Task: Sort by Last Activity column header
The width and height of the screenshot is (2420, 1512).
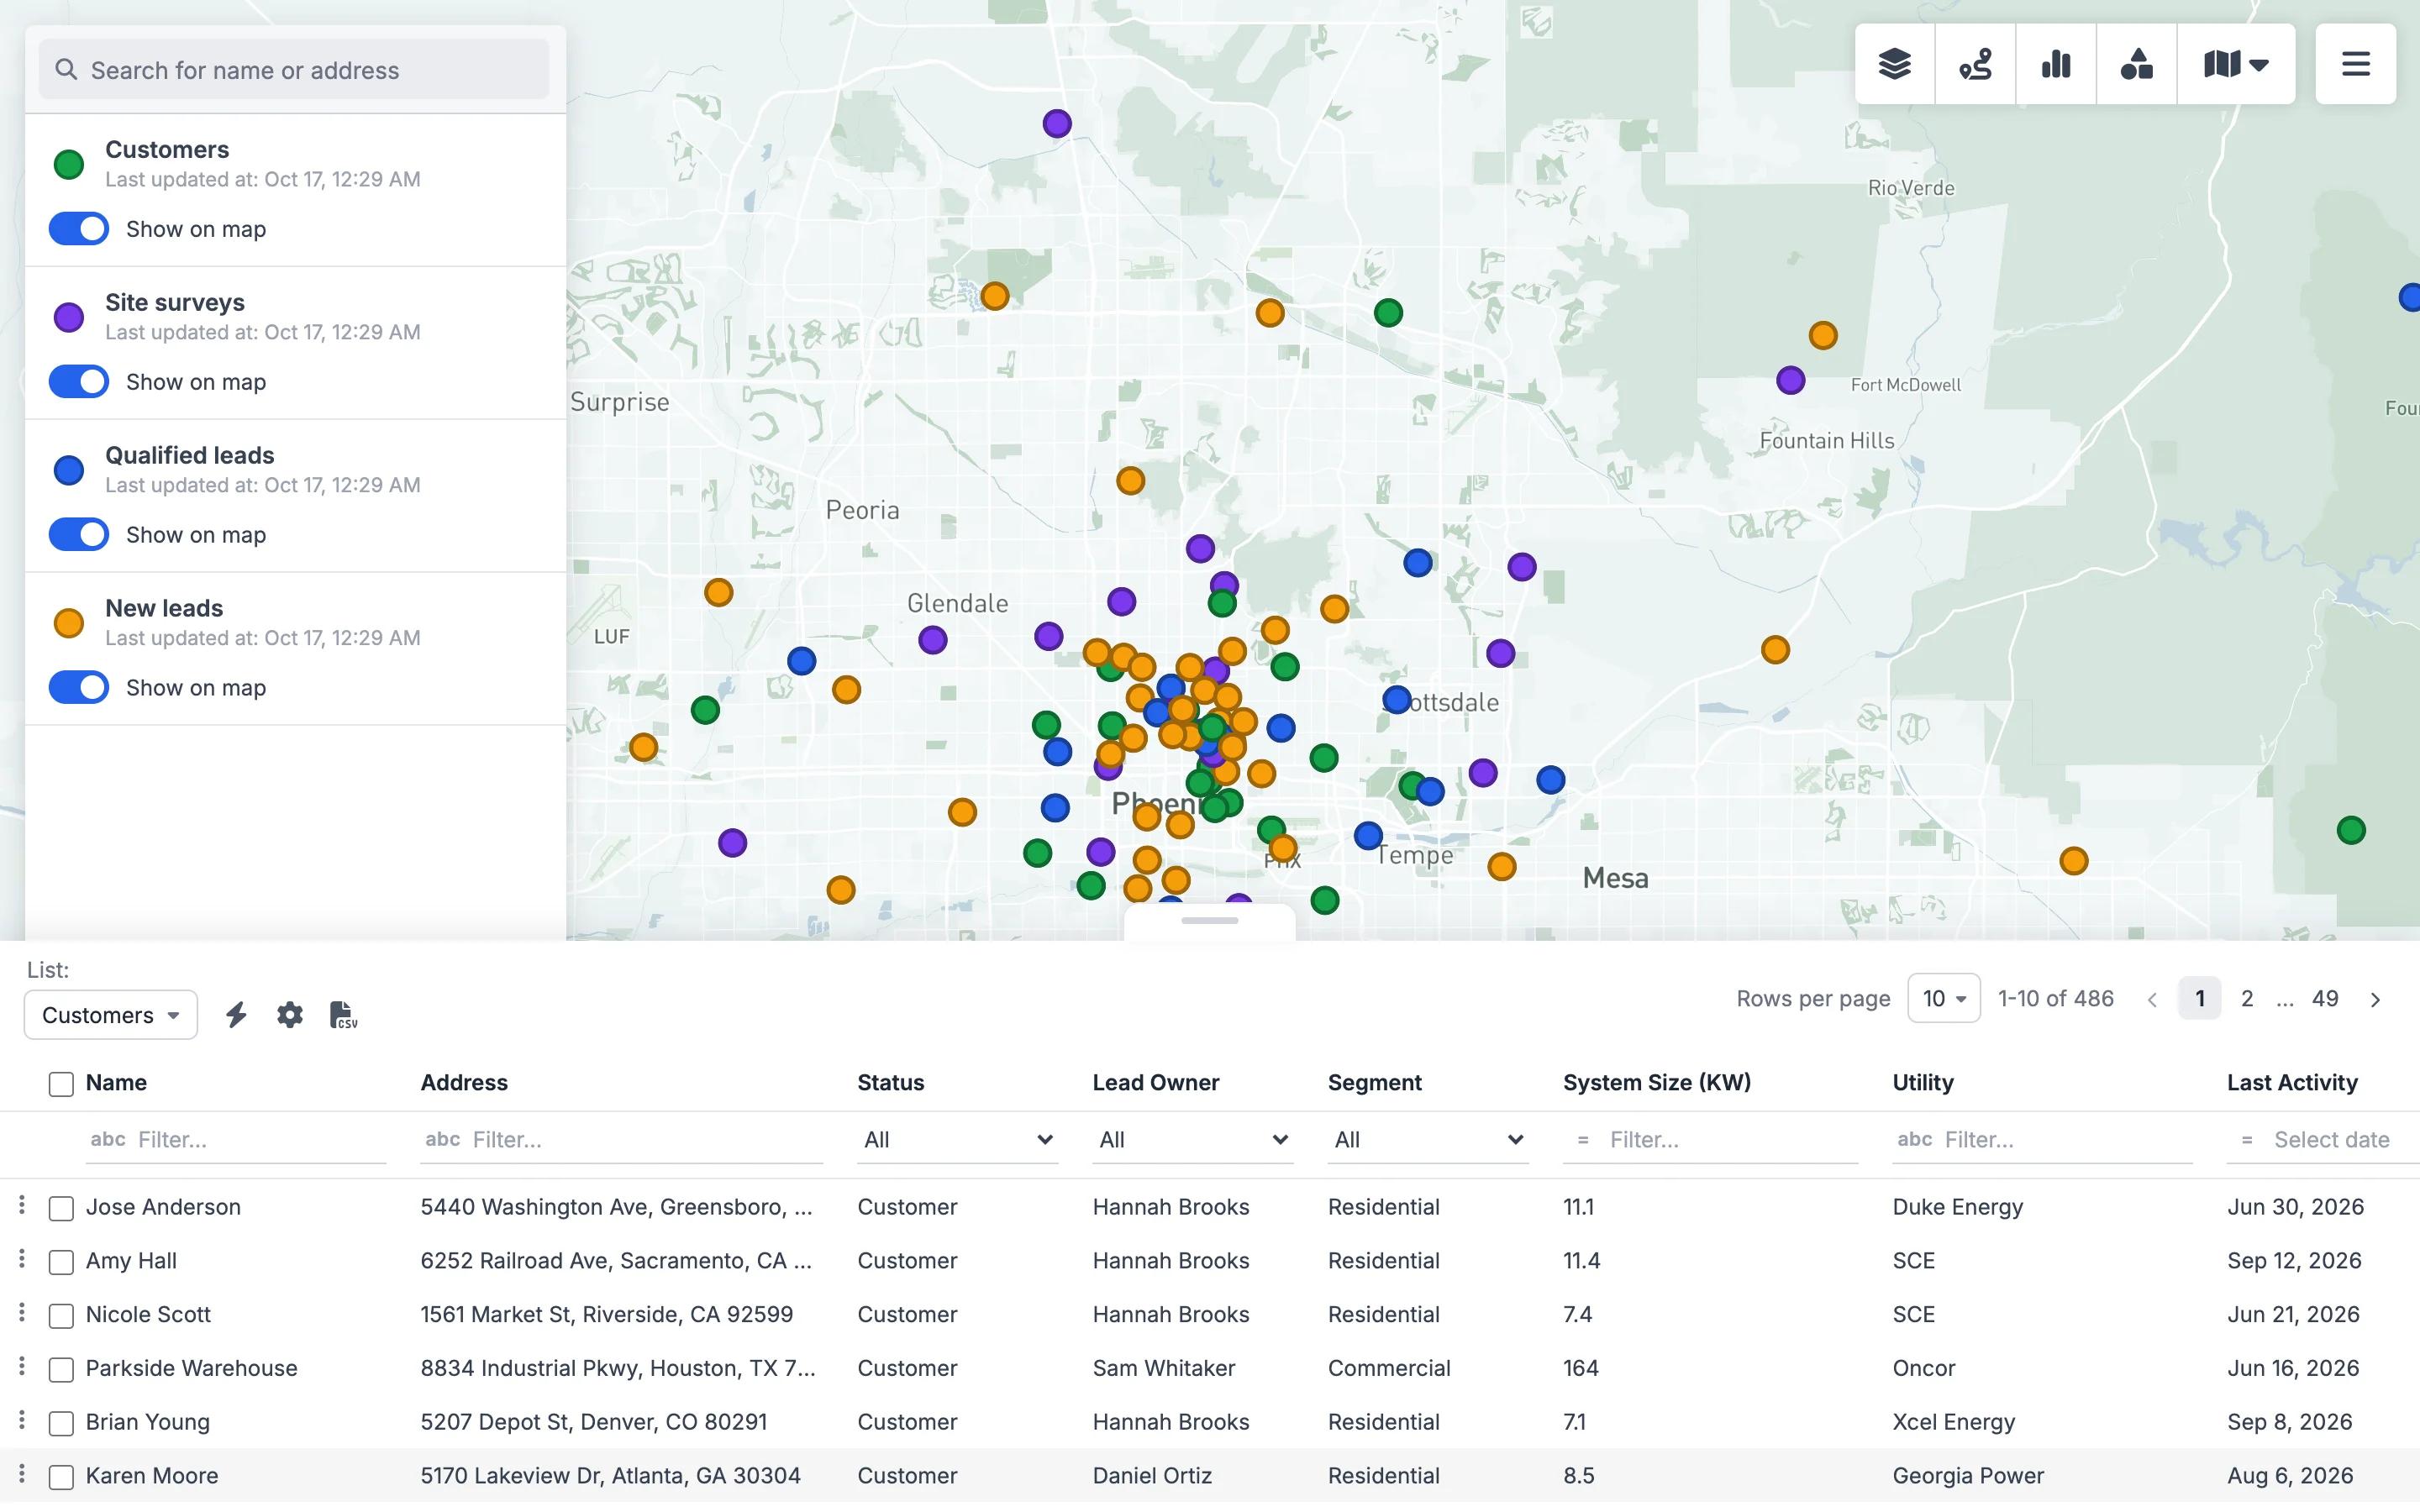Action: coord(2292,1082)
